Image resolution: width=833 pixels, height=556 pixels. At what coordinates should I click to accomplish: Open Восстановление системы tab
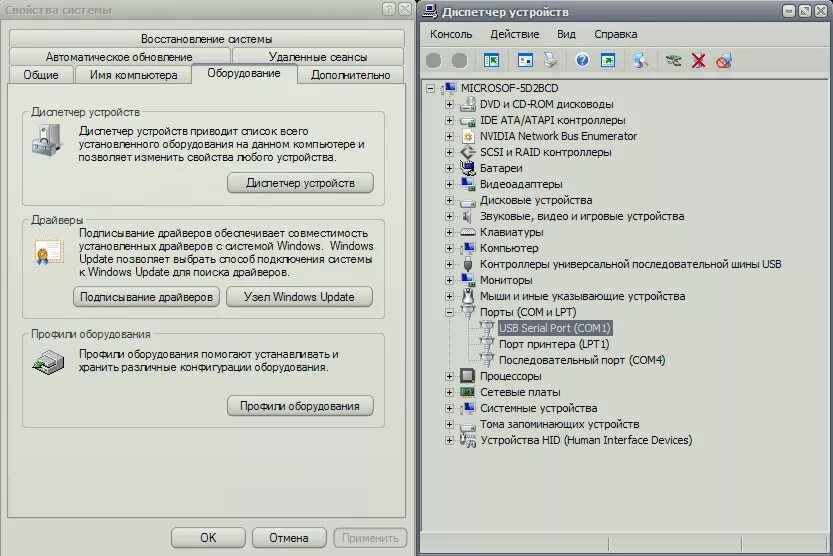click(x=207, y=39)
